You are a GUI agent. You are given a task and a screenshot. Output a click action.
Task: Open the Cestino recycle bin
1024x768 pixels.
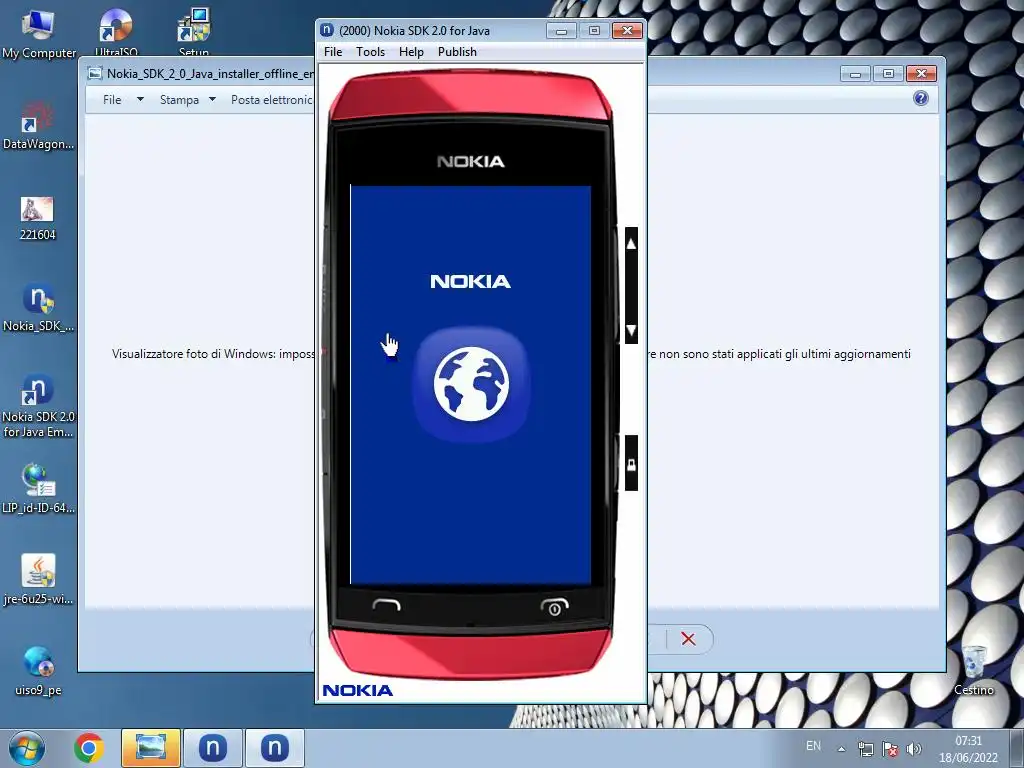pos(974,671)
